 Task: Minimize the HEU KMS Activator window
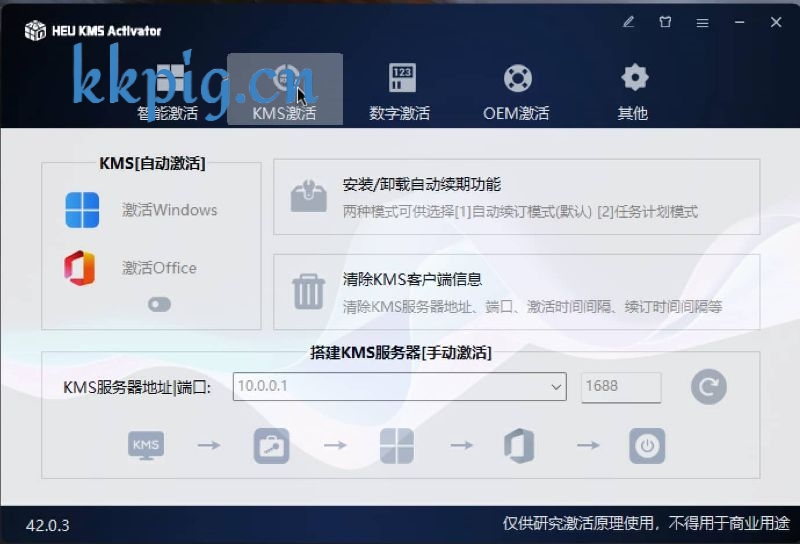coord(739,22)
